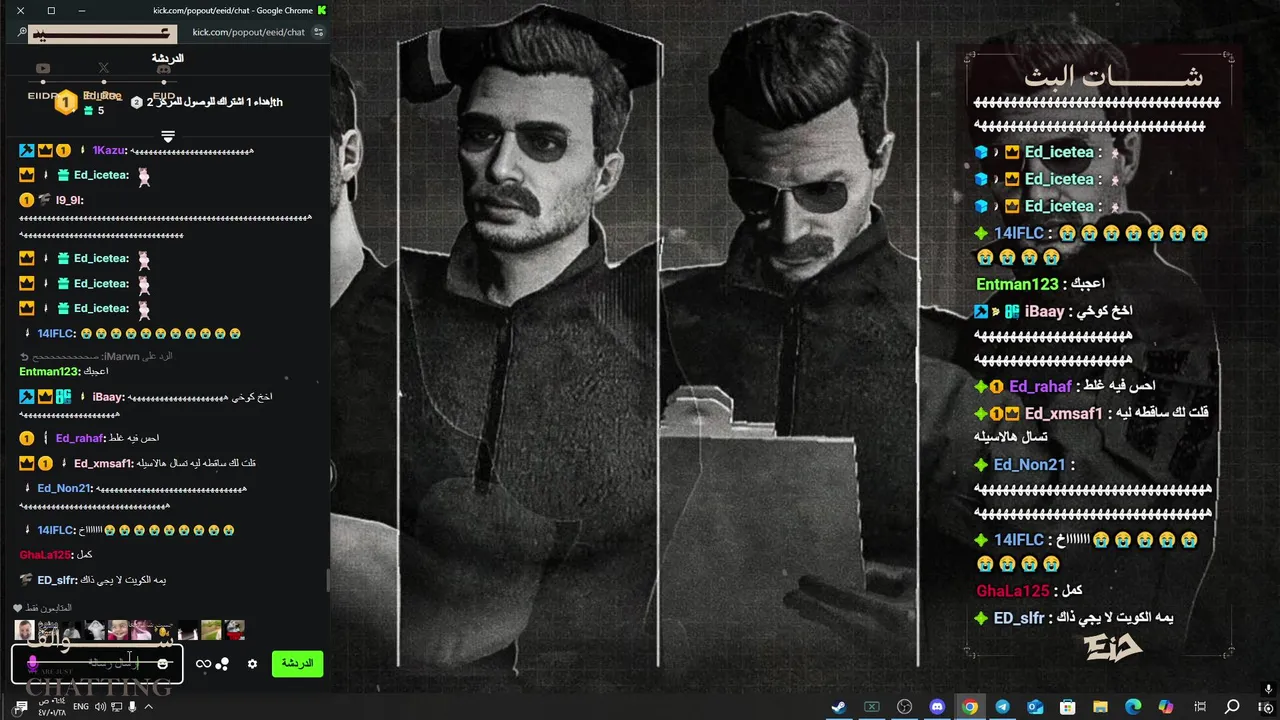The width and height of the screenshot is (1280, 720).
Task: Click the silver rank 2 badge
Action: (137, 102)
